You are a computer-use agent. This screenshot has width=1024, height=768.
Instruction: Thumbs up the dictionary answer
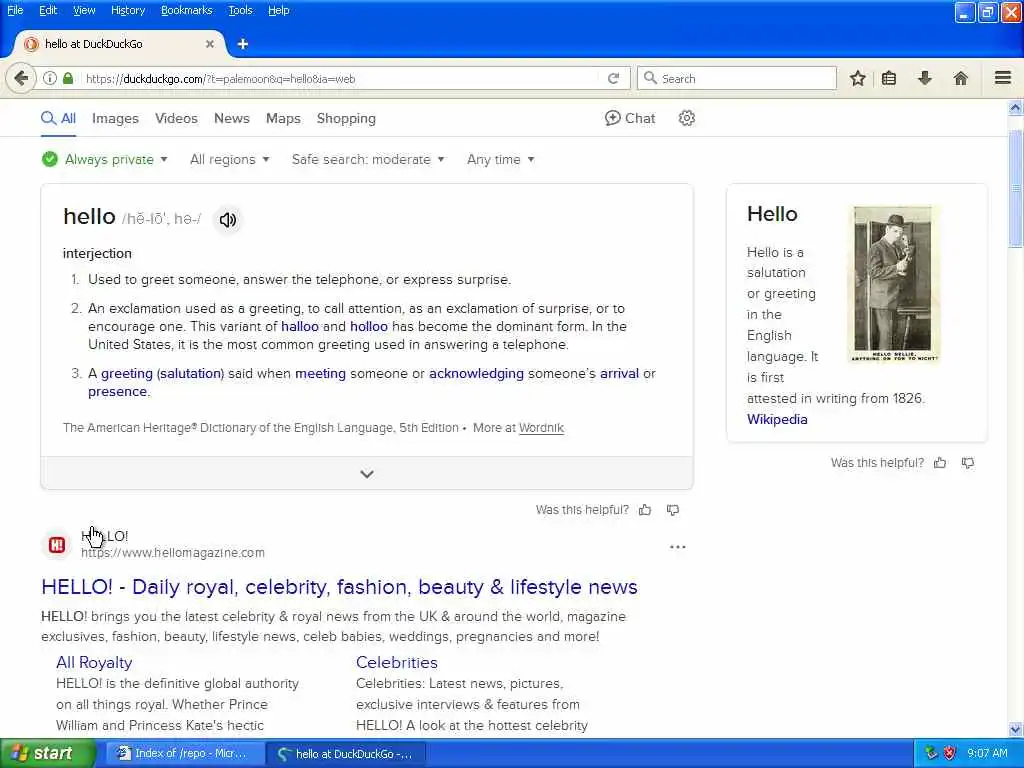[x=645, y=510]
